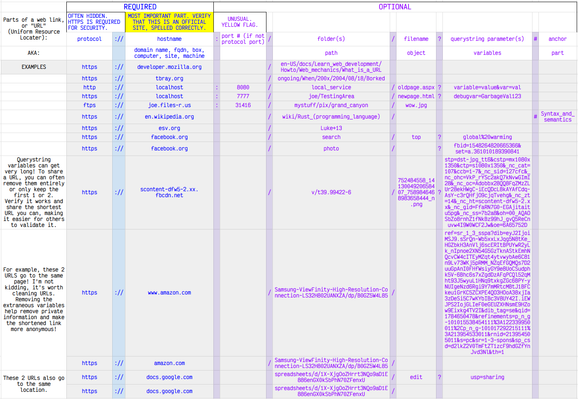Click the 'en-US/docs/Learn_web_development' path cell

(x=331, y=67)
